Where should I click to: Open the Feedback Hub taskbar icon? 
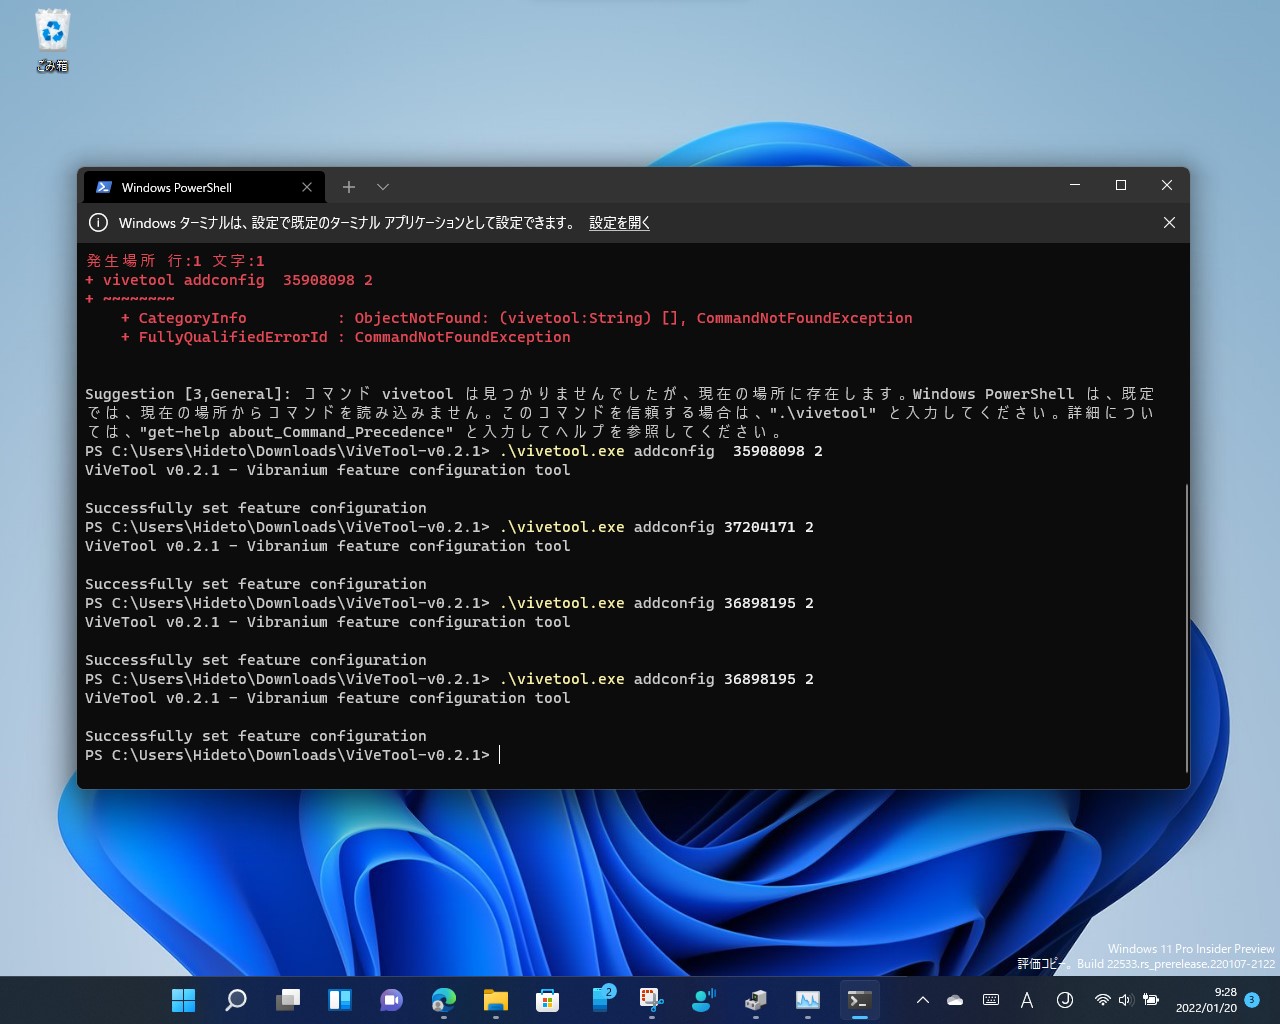coord(704,1000)
